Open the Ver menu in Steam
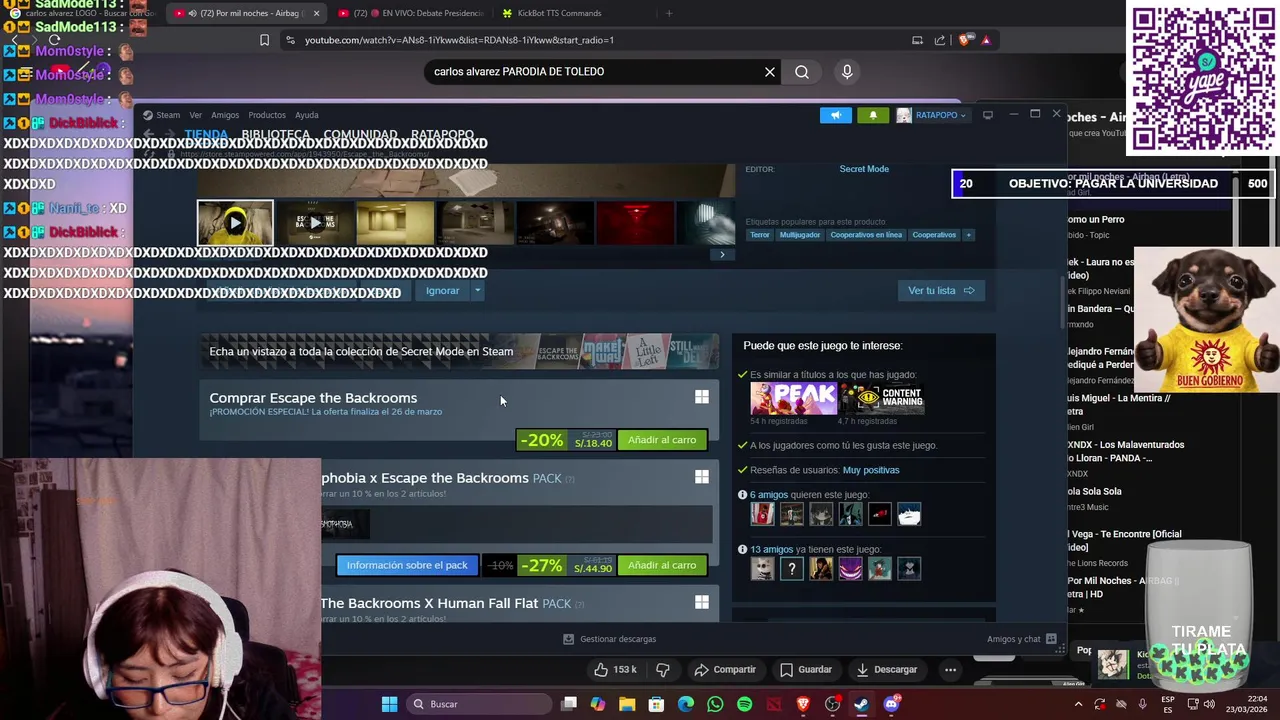 pos(195,115)
